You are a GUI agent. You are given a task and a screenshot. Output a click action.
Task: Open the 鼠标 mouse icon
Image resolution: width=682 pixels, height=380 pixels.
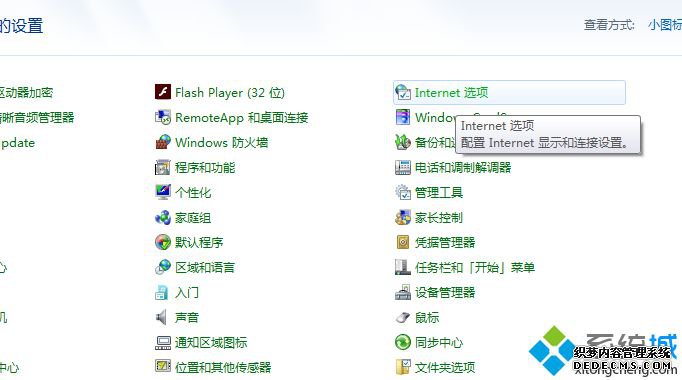(403, 317)
